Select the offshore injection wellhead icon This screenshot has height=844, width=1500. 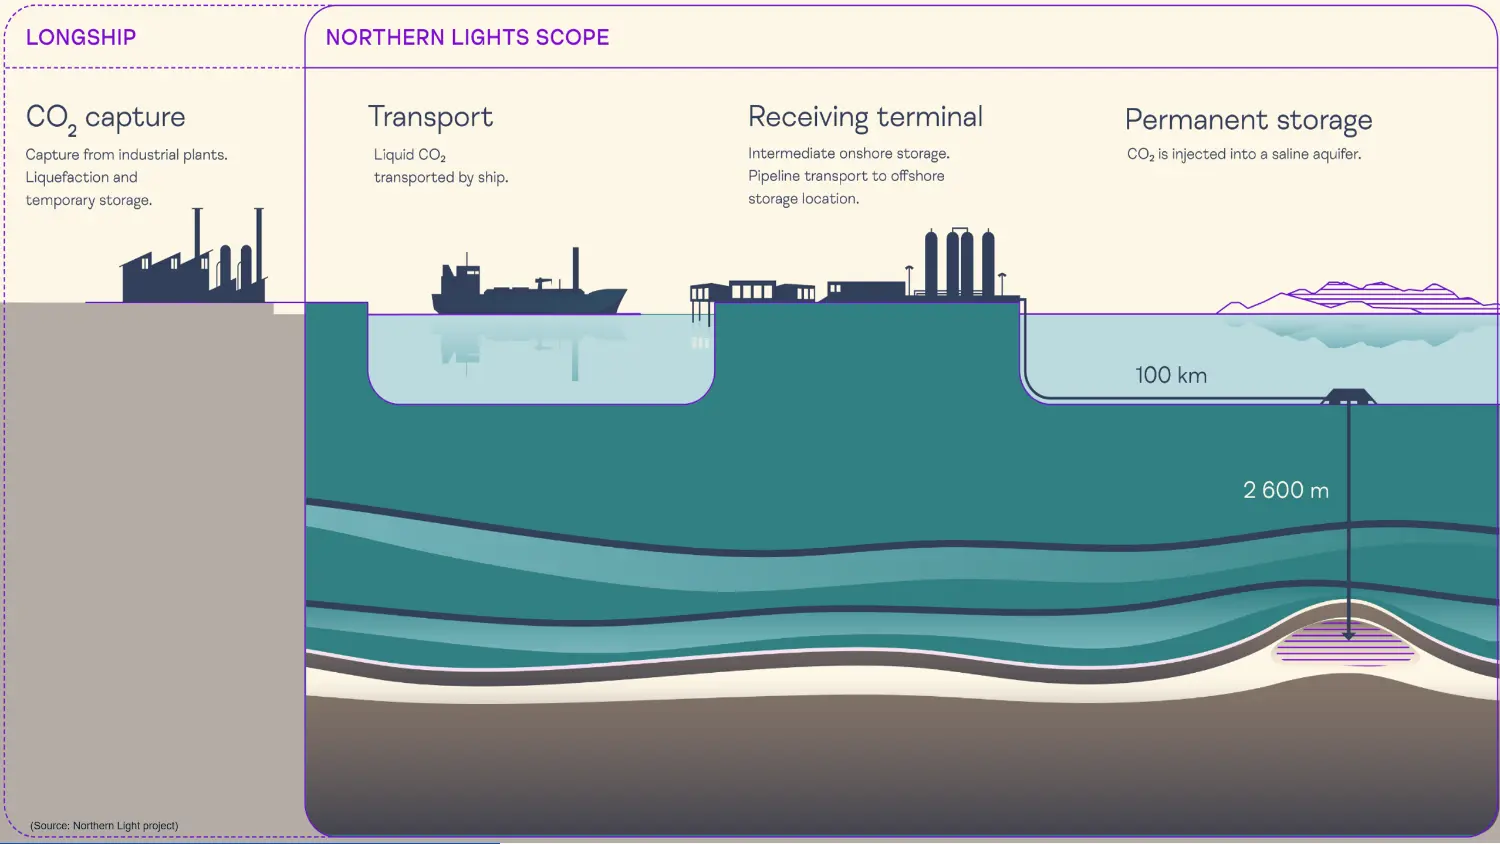[x=1350, y=395]
